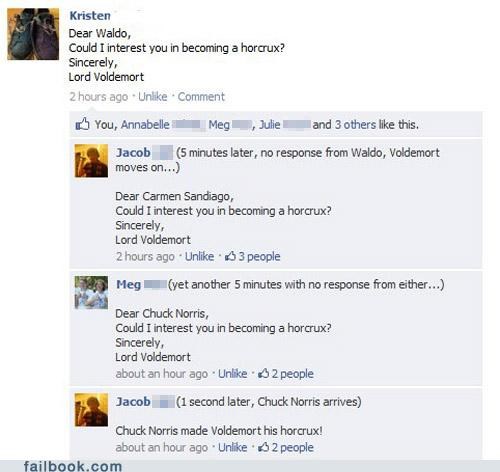Unlike Kristen's Dear Waldo post
The height and width of the screenshot is (472, 500).
click(153, 97)
